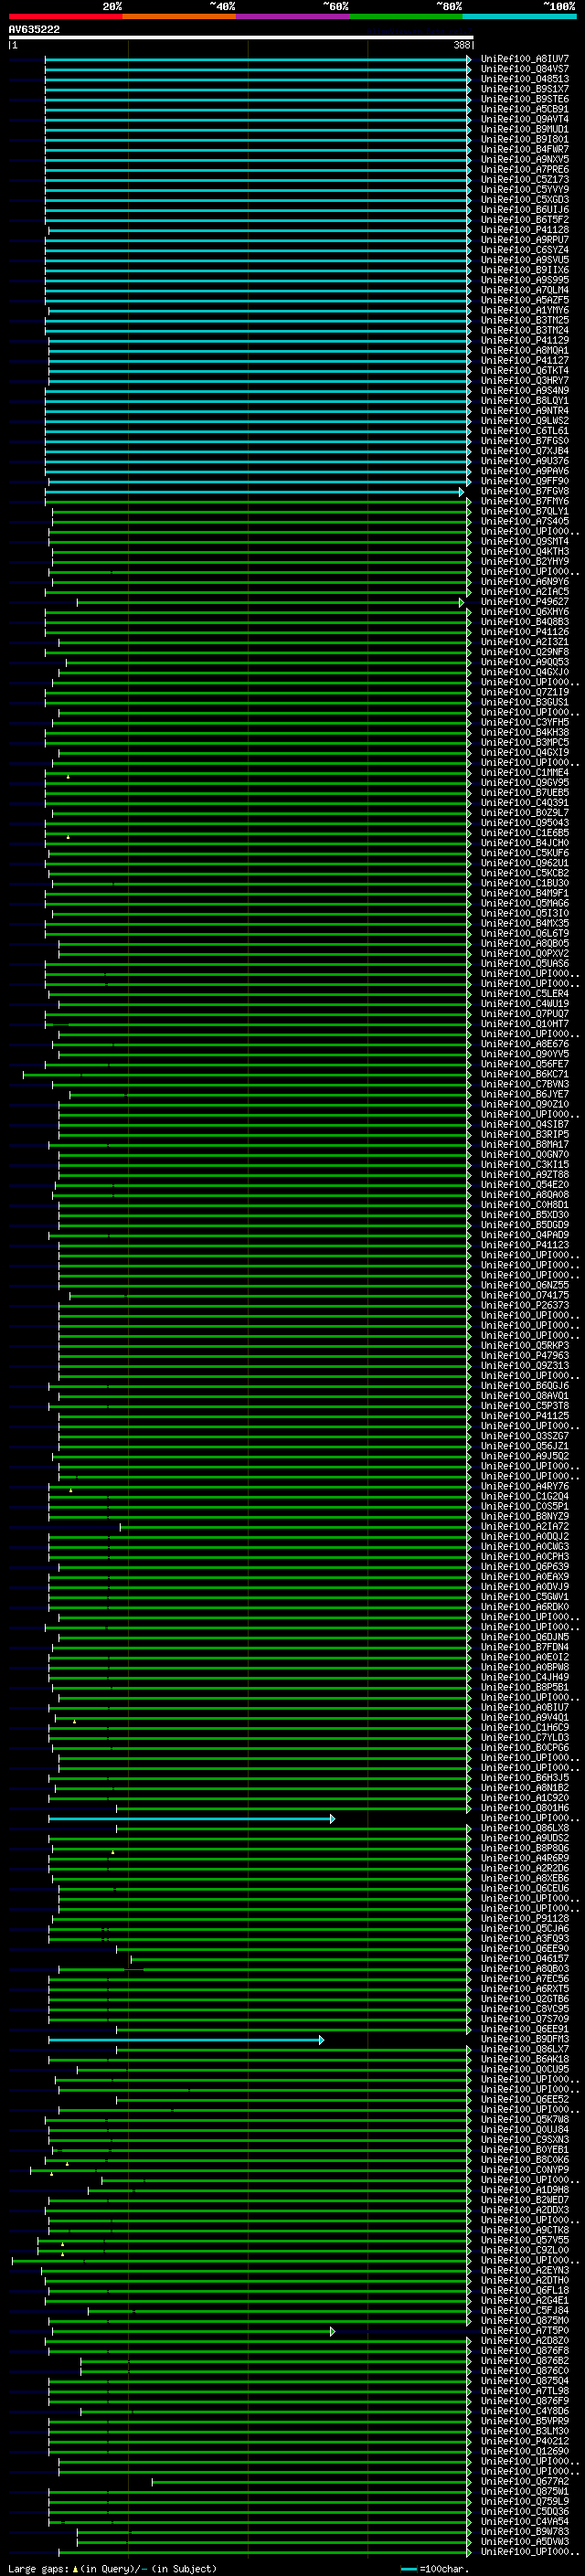Open hit UniRef100_P49627

(x=524, y=602)
